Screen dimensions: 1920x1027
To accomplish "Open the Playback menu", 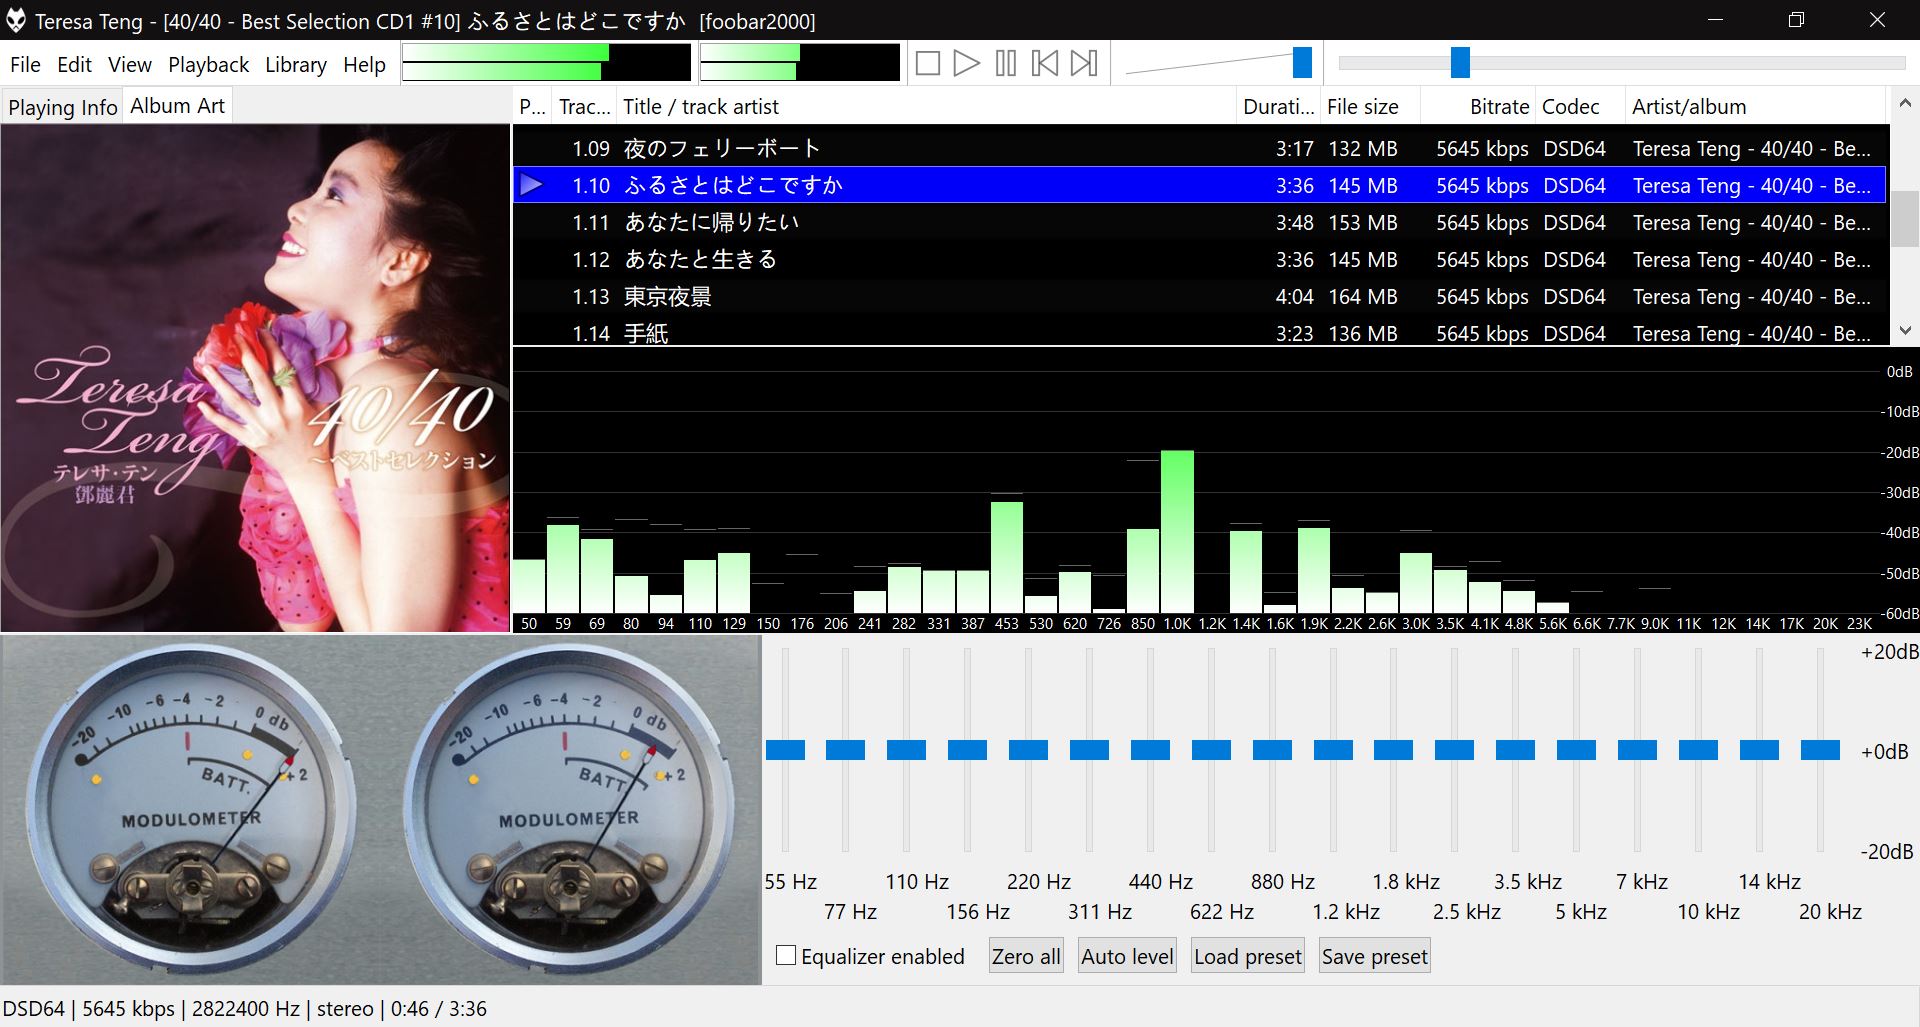I will click(x=208, y=65).
